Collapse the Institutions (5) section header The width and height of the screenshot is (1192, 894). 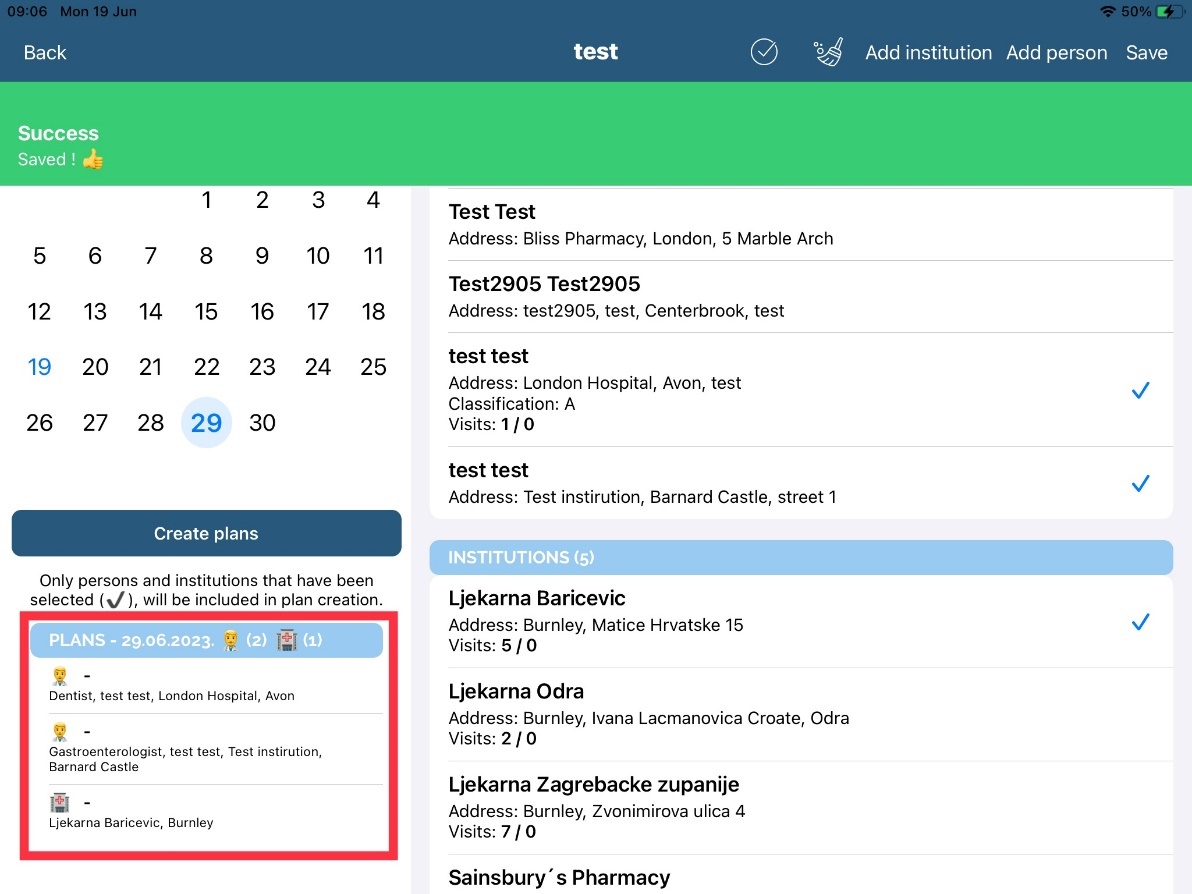pyautogui.click(x=800, y=557)
